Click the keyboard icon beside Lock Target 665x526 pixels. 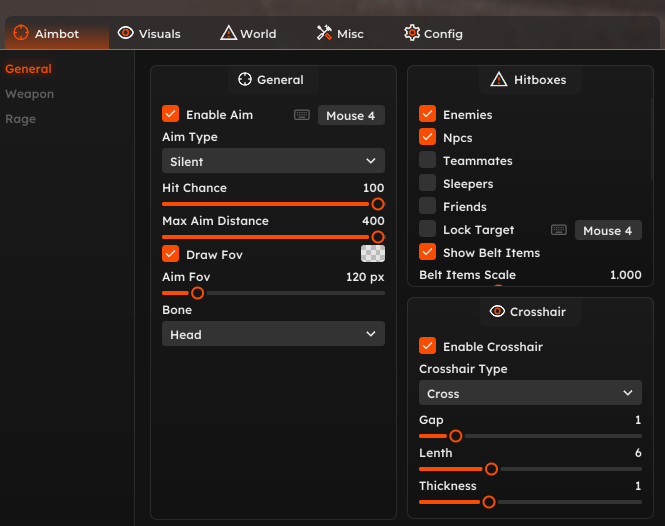(559, 230)
